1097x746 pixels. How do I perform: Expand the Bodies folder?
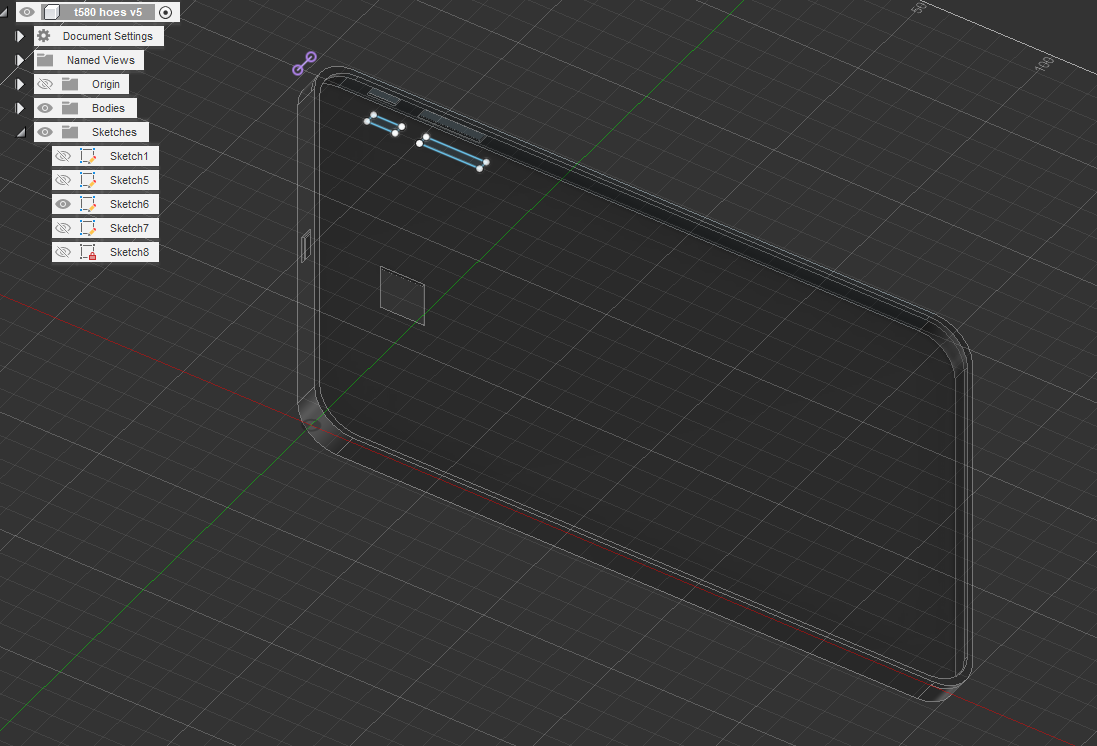[19, 108]
